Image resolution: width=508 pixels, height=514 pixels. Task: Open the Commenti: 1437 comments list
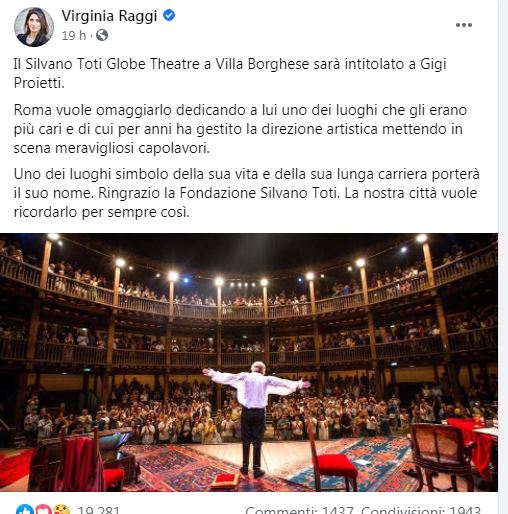pos(299,510)
